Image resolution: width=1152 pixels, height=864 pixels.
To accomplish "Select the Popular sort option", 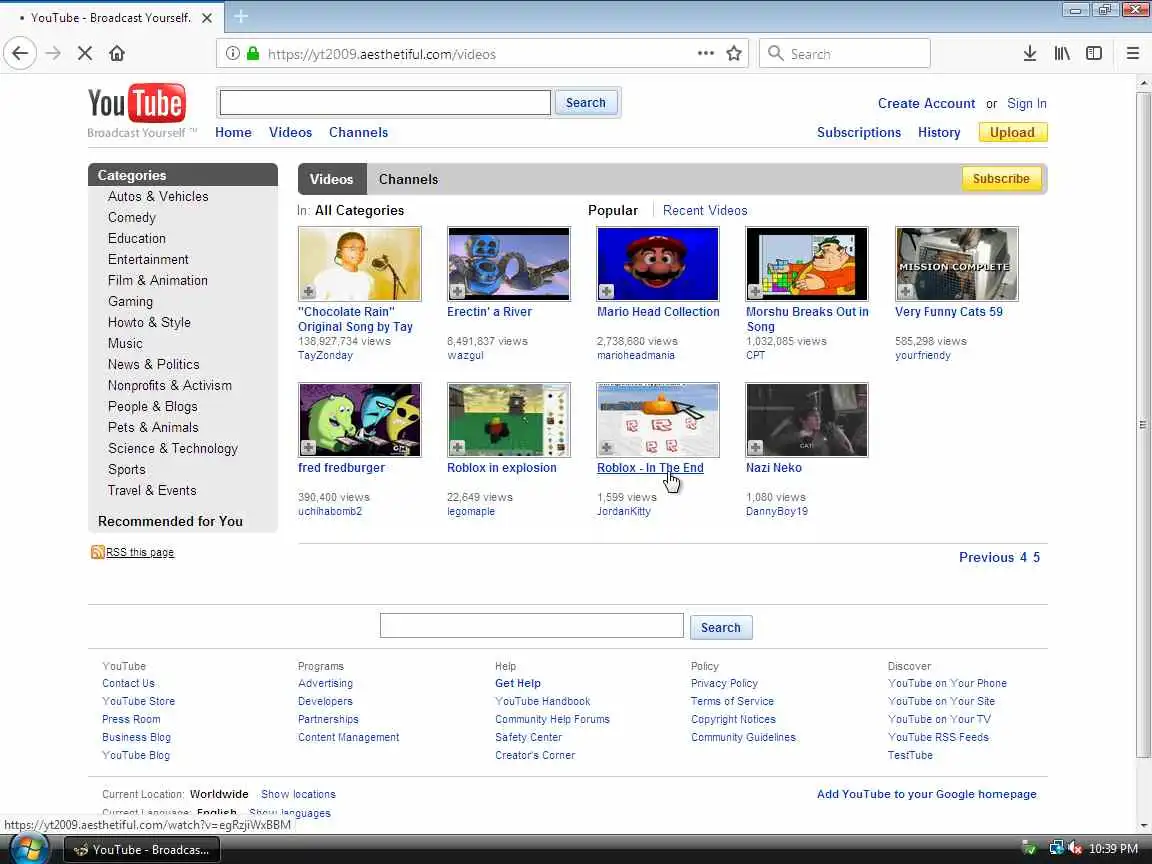I will click(x=613, y=210).
